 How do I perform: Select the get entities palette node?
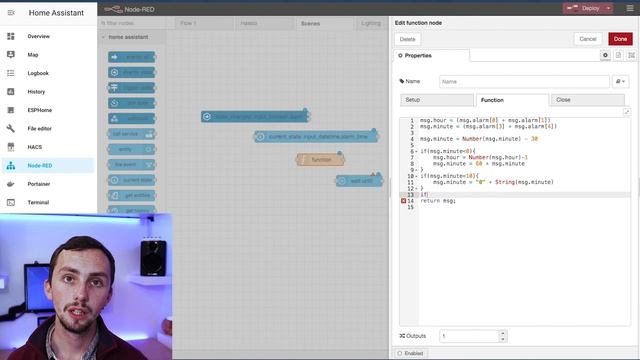pos(131,196)
